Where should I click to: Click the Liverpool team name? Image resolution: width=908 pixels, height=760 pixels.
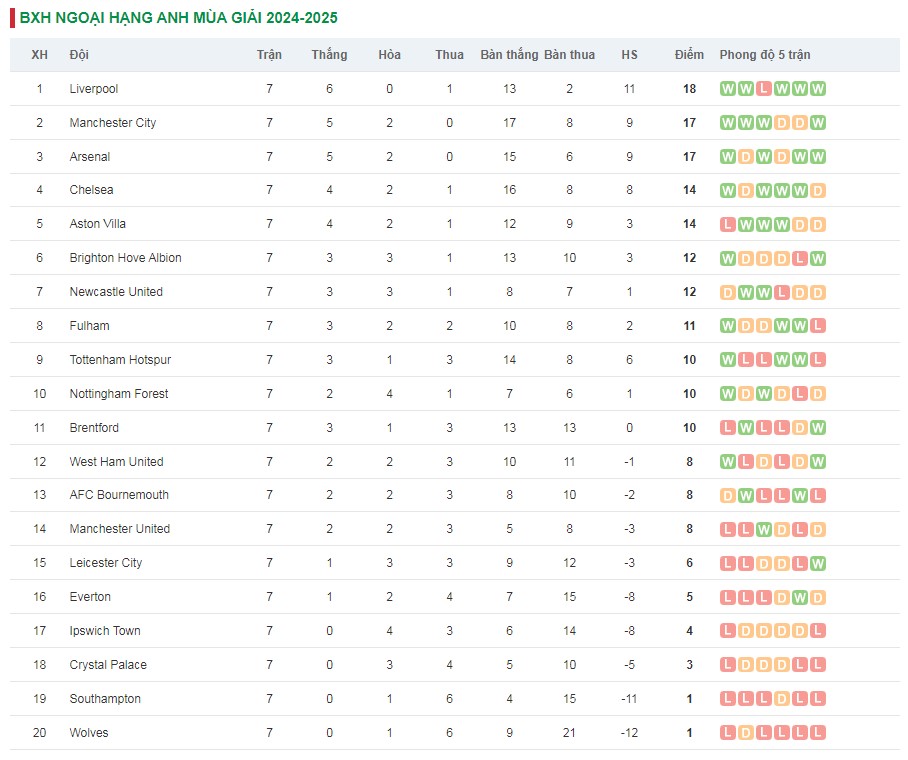pyautogui.click(x=94, y=89)
